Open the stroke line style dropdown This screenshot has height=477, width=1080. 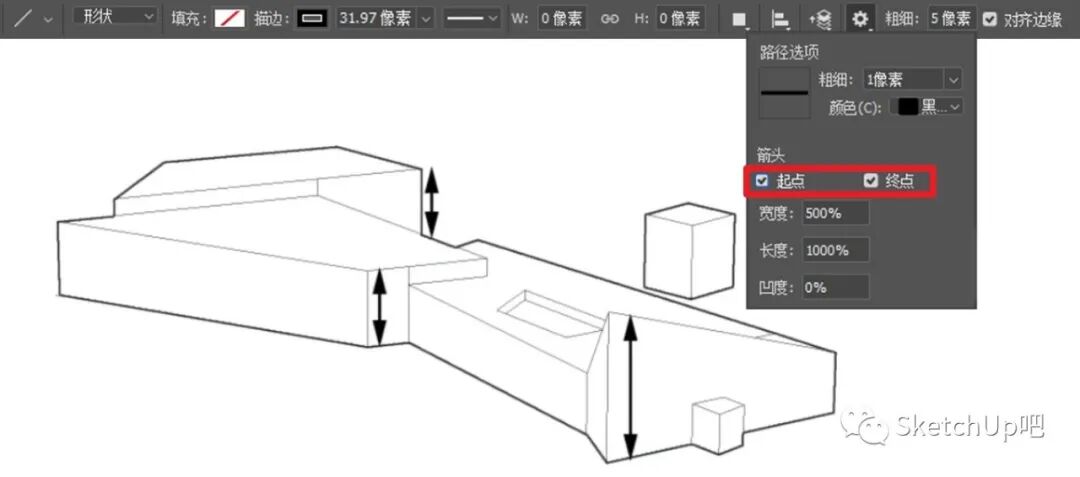click(471, 19)
